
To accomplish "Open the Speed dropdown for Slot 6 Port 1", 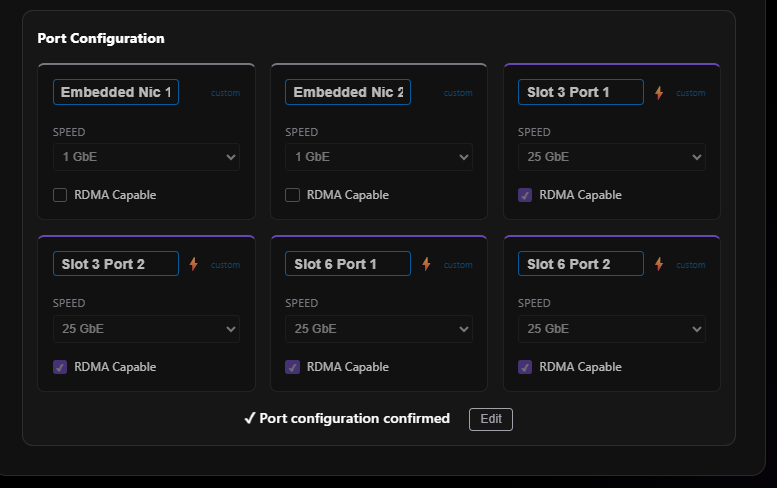I will pos(378,329).
